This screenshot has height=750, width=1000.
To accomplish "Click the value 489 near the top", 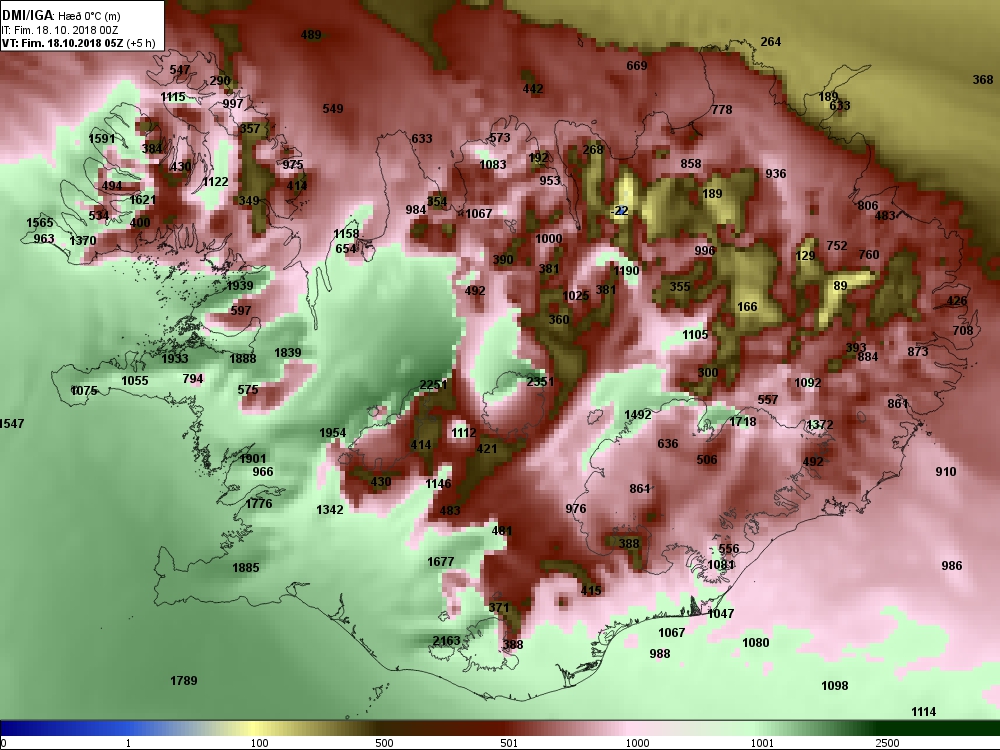I will pos(311,35).
